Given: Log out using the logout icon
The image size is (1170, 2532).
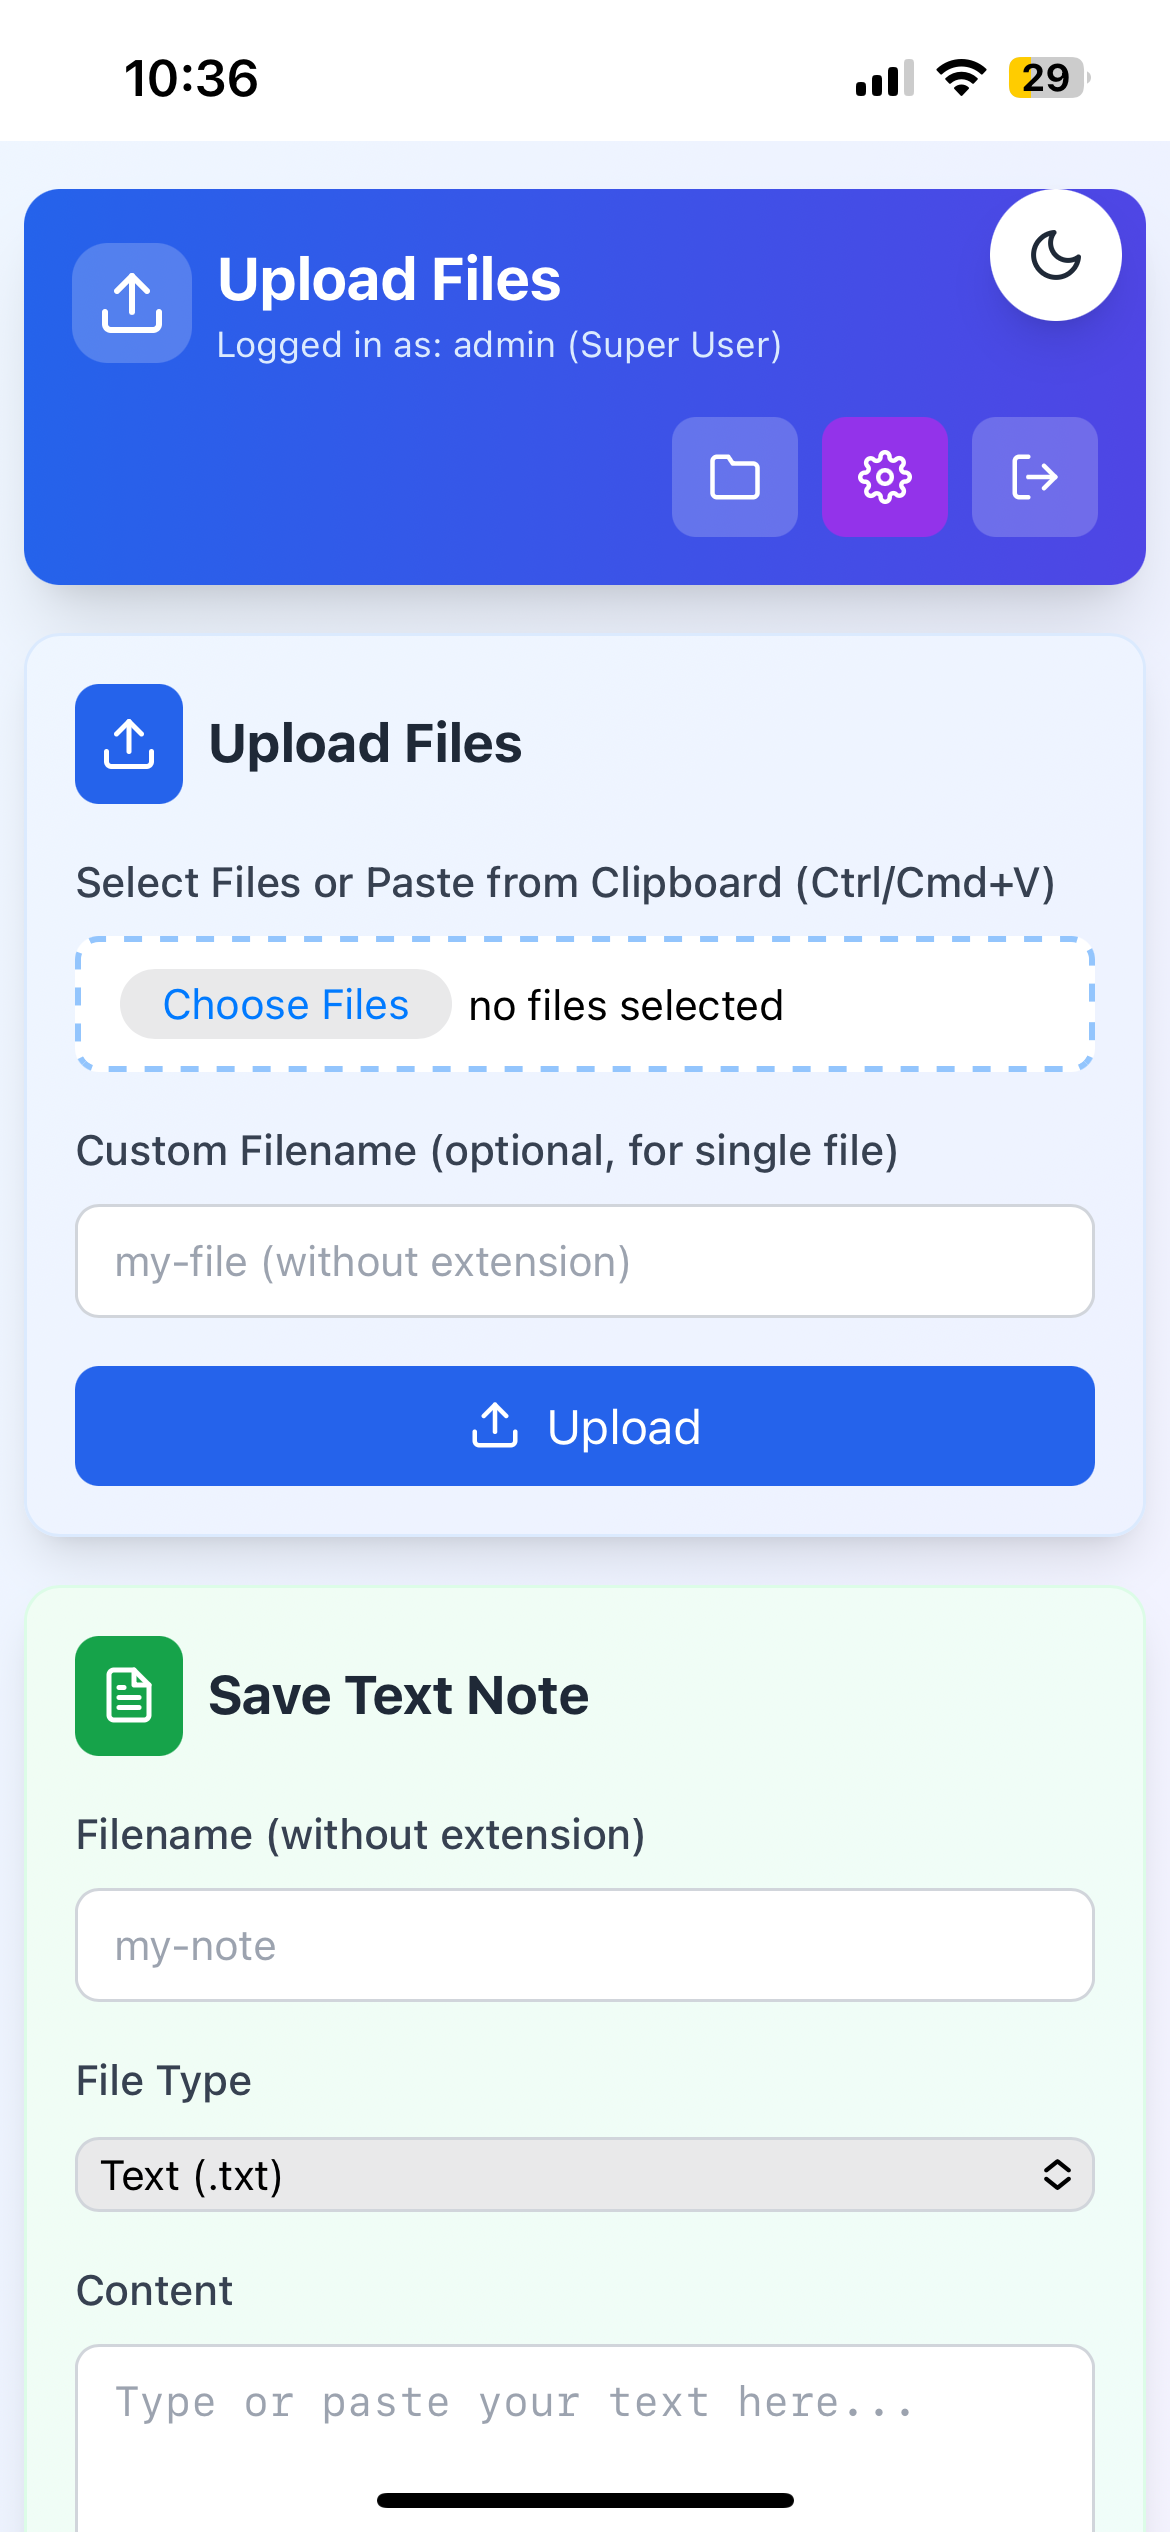Looking at the screenshot, I should pos(1034,477).
